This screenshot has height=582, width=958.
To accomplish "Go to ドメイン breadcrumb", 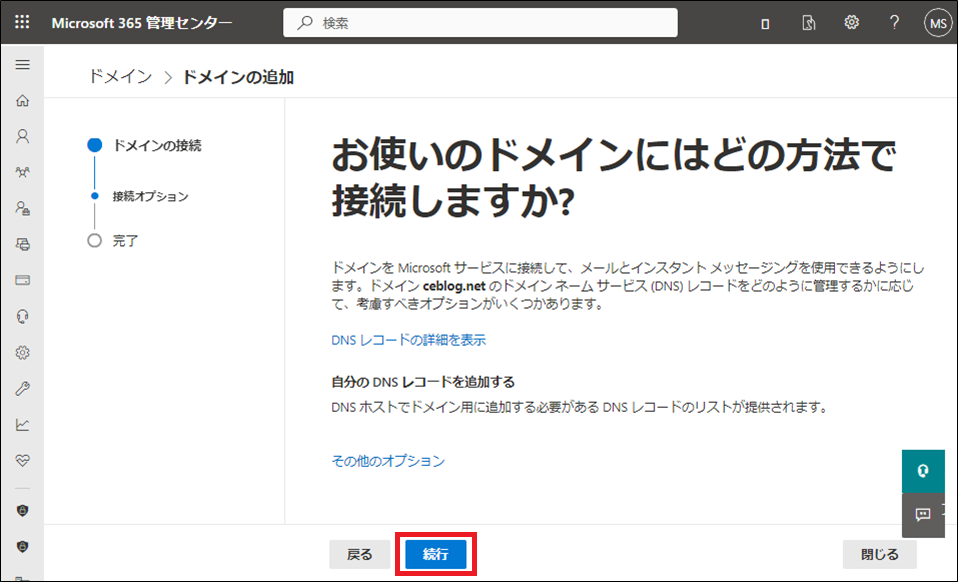I will coord(120,77).
